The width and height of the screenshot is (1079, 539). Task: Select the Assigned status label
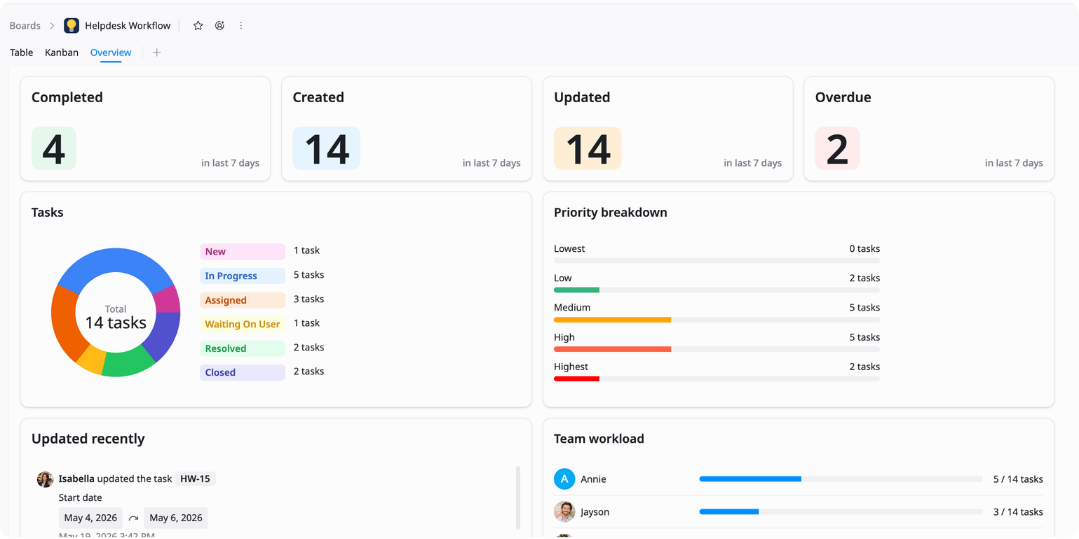point(242,300)
